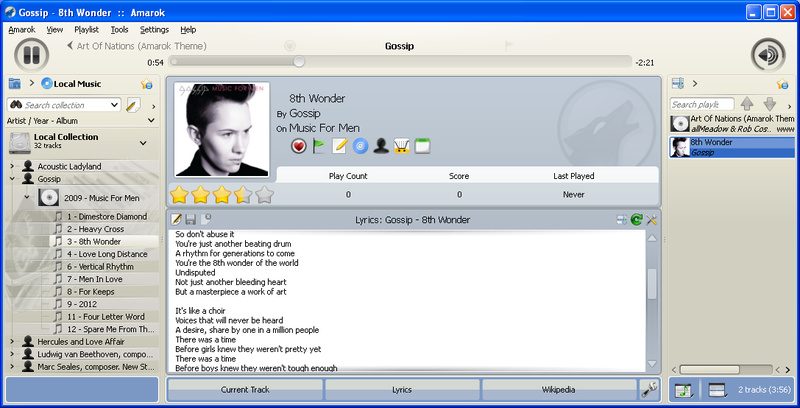Screen dimensions: 800x408
Task: Click the blue disc album icon
Action: (x=360, y=146)
